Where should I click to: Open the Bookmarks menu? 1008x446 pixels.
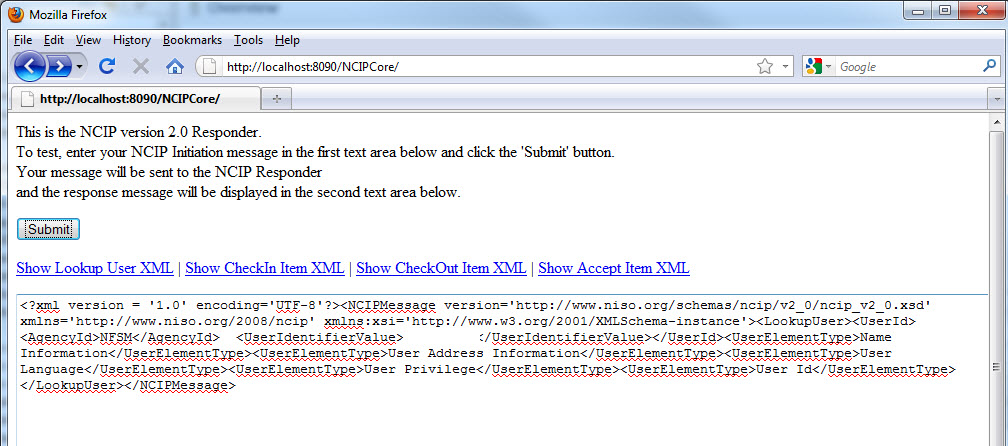click(192, 40)
